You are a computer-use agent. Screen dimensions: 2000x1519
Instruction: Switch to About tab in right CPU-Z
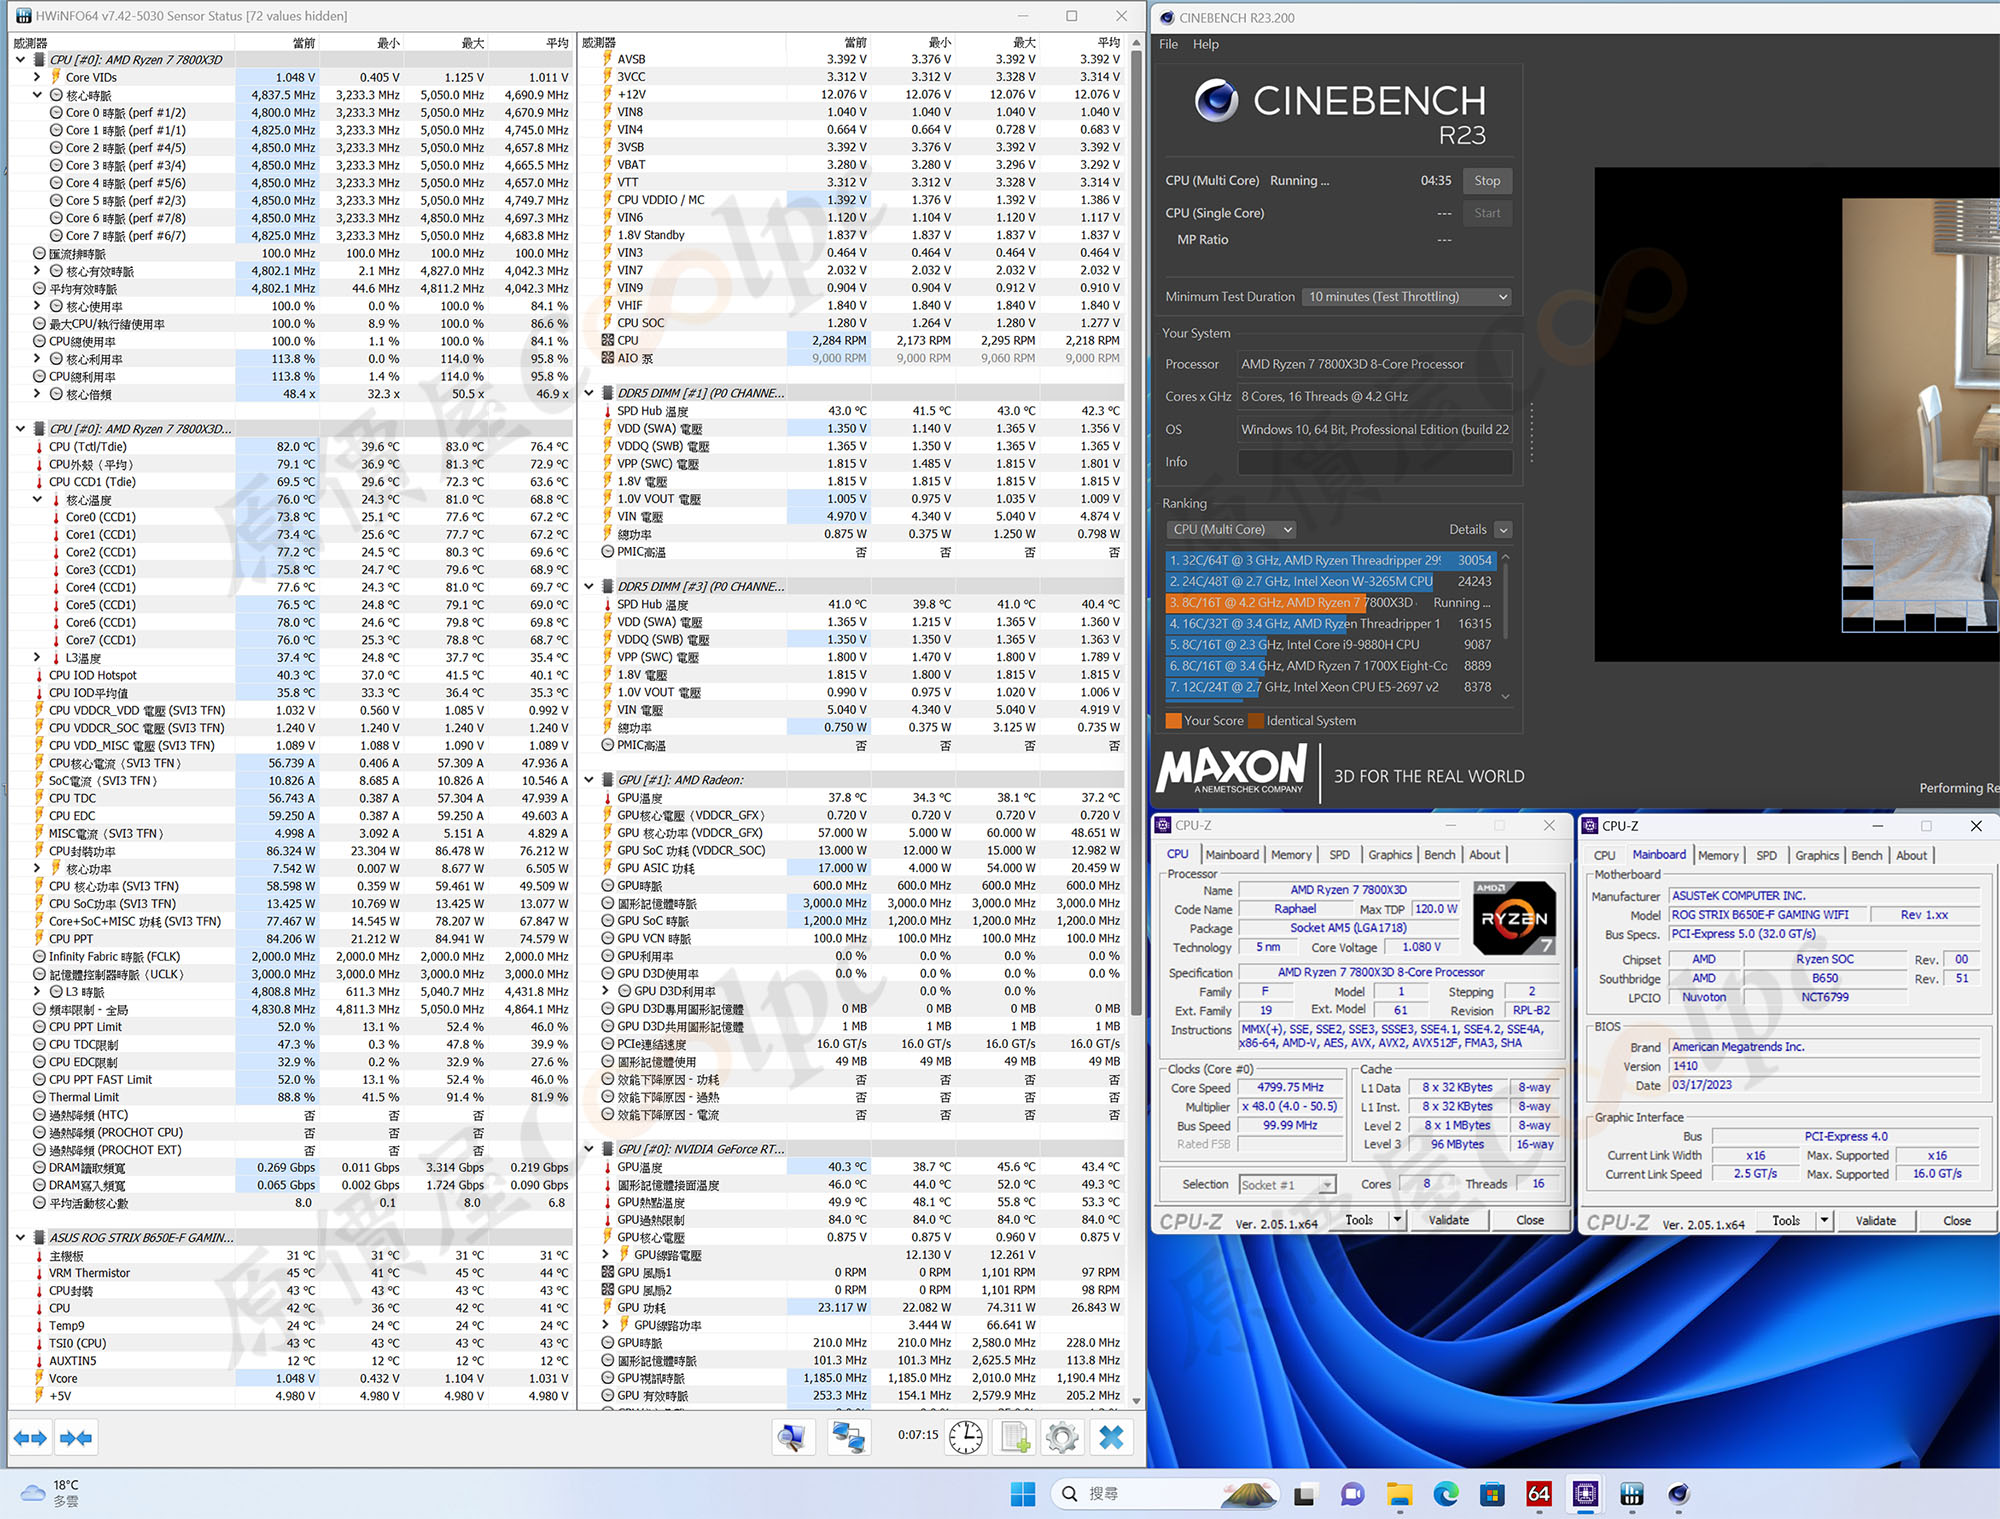(1911, 856)
